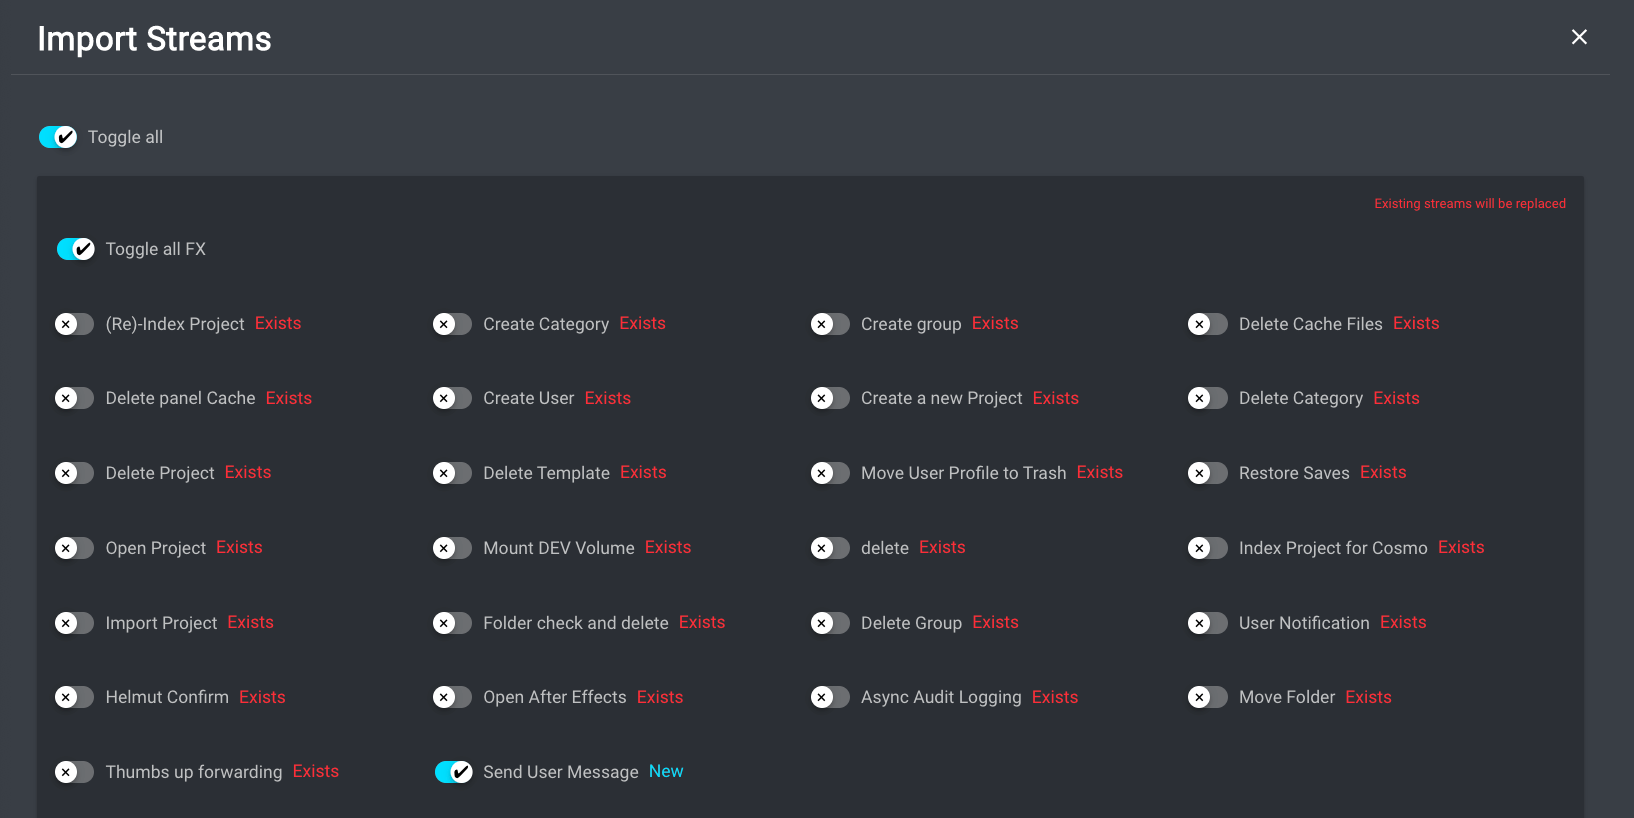The width and height of the screenshot is (1634, 818).
Task: Enable the Async Audit Logging toggle
Action: (x=830, y=697)
